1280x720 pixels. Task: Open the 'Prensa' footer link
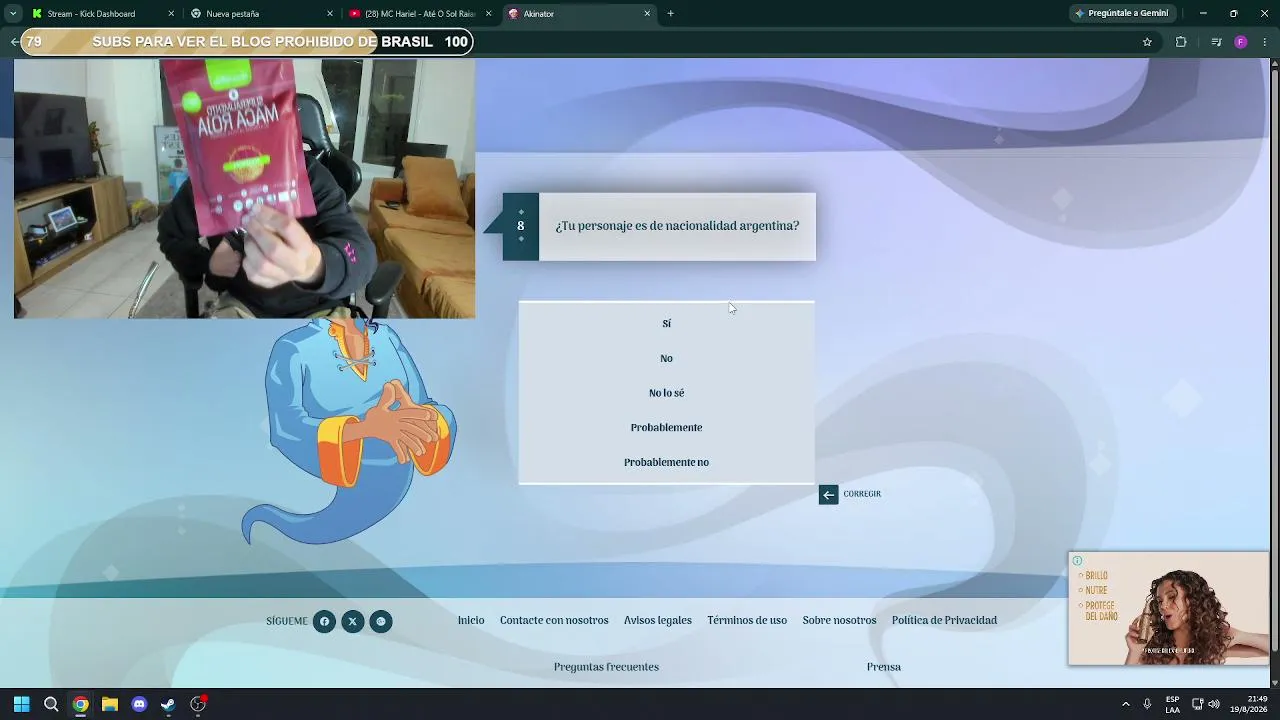pyautogui.click(x=884, y=667)
